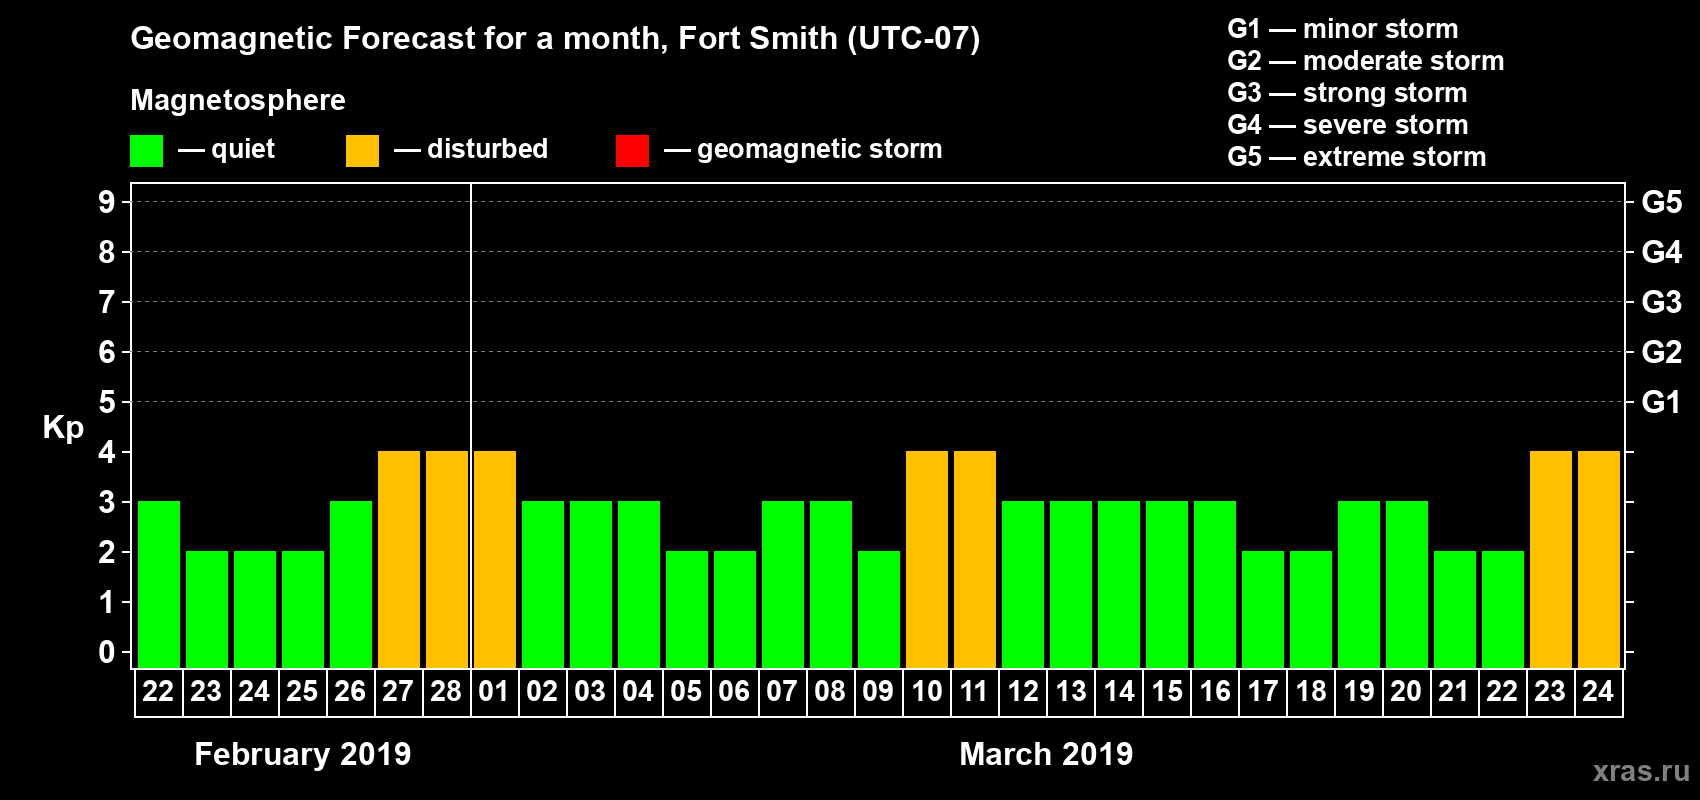The width and height of the screenshot is (1700, 800).
Task: Click the March 17 green bar
Action: click(x=1263, y=610)
